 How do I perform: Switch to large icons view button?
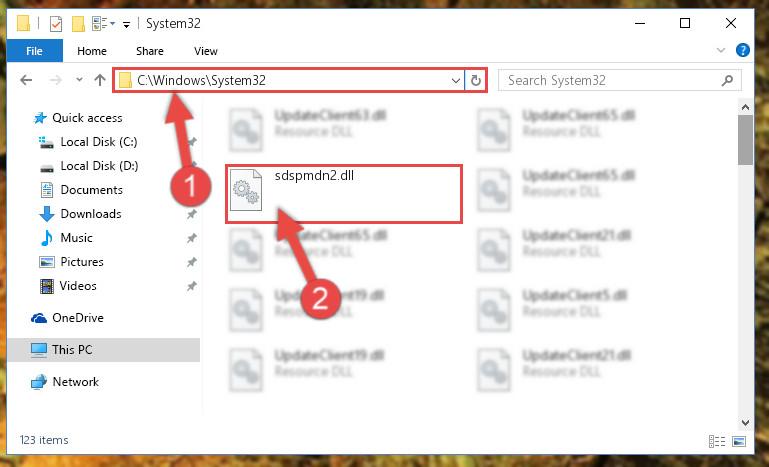pos(740,441)
